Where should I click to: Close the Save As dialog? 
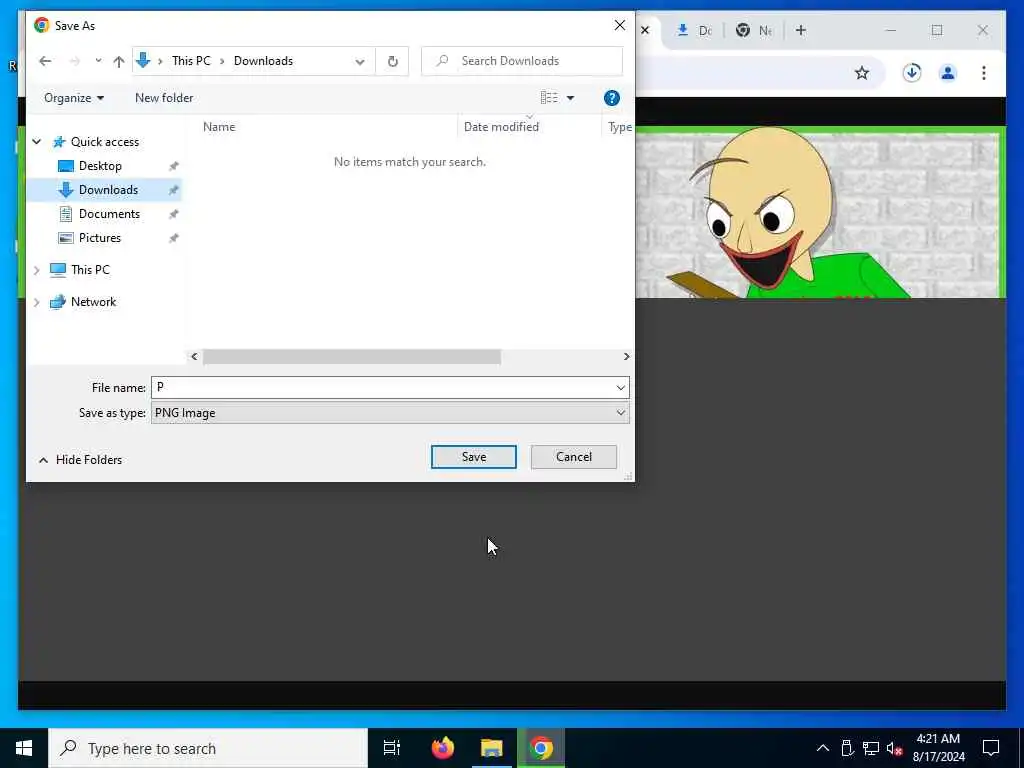(620, 25)
